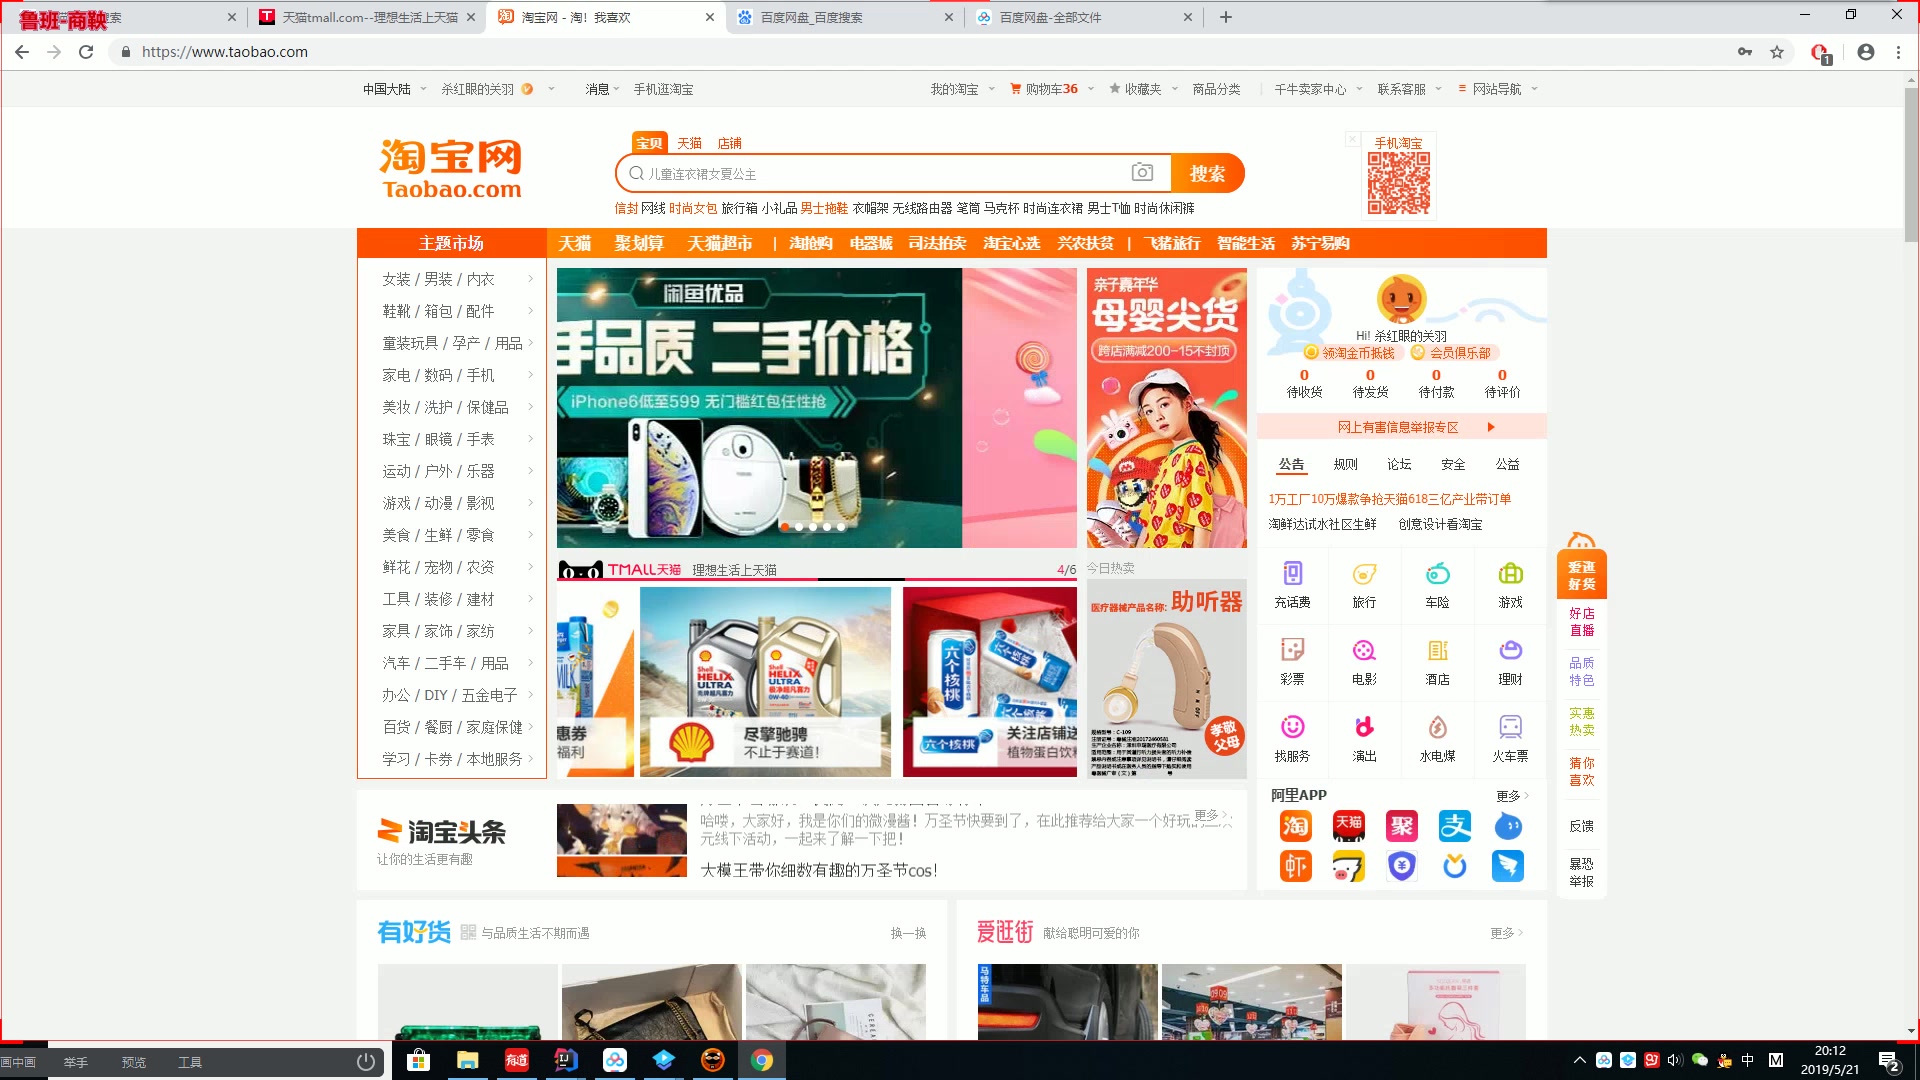Open 天猫超市 in the orange nav bar

719,243
